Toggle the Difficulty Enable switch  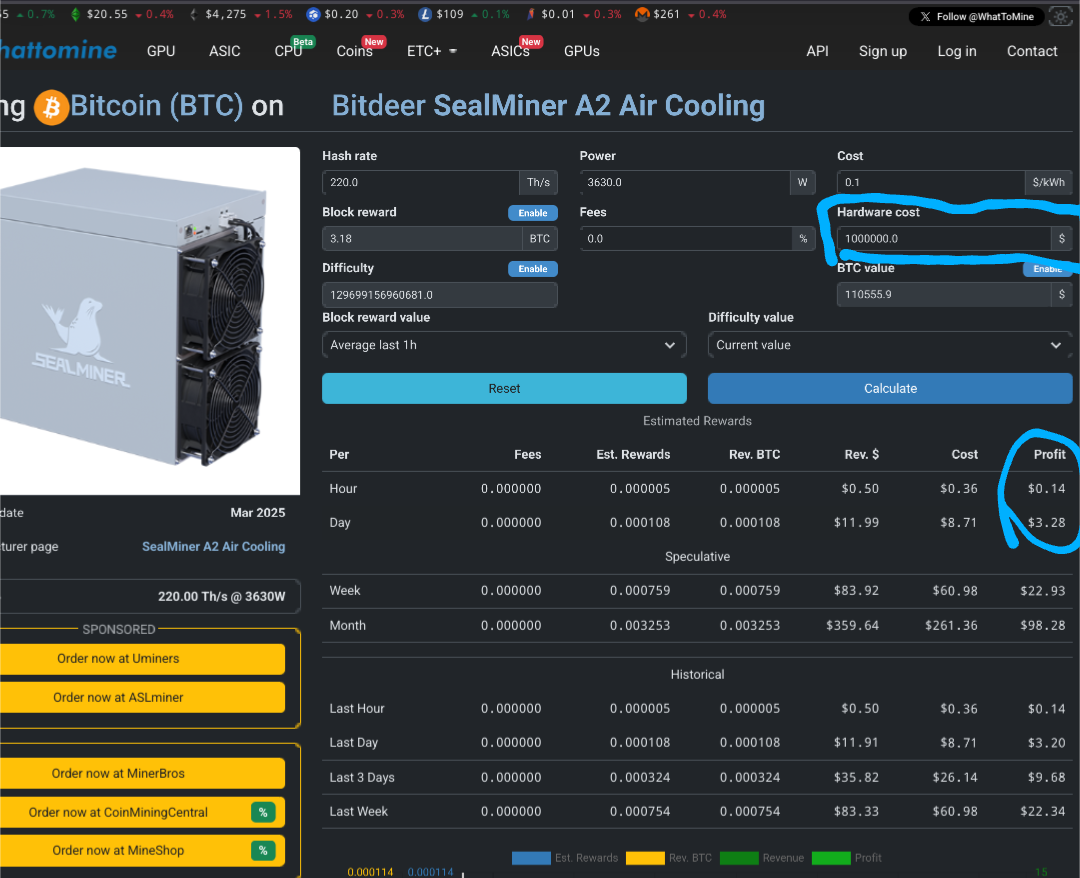tap(532, 269)
